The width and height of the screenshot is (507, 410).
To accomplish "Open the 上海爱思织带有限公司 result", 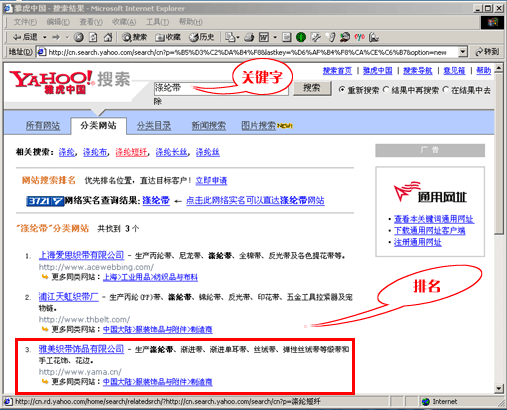I will 82,255.
